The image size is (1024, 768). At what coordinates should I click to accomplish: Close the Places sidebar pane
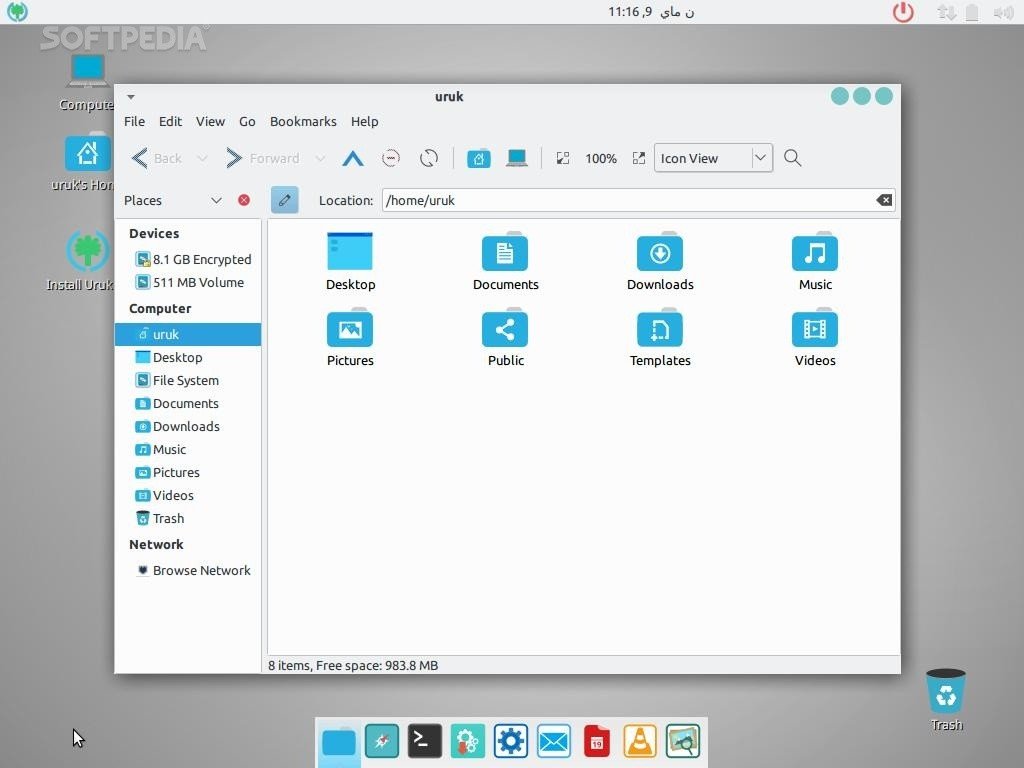point(244,200)
